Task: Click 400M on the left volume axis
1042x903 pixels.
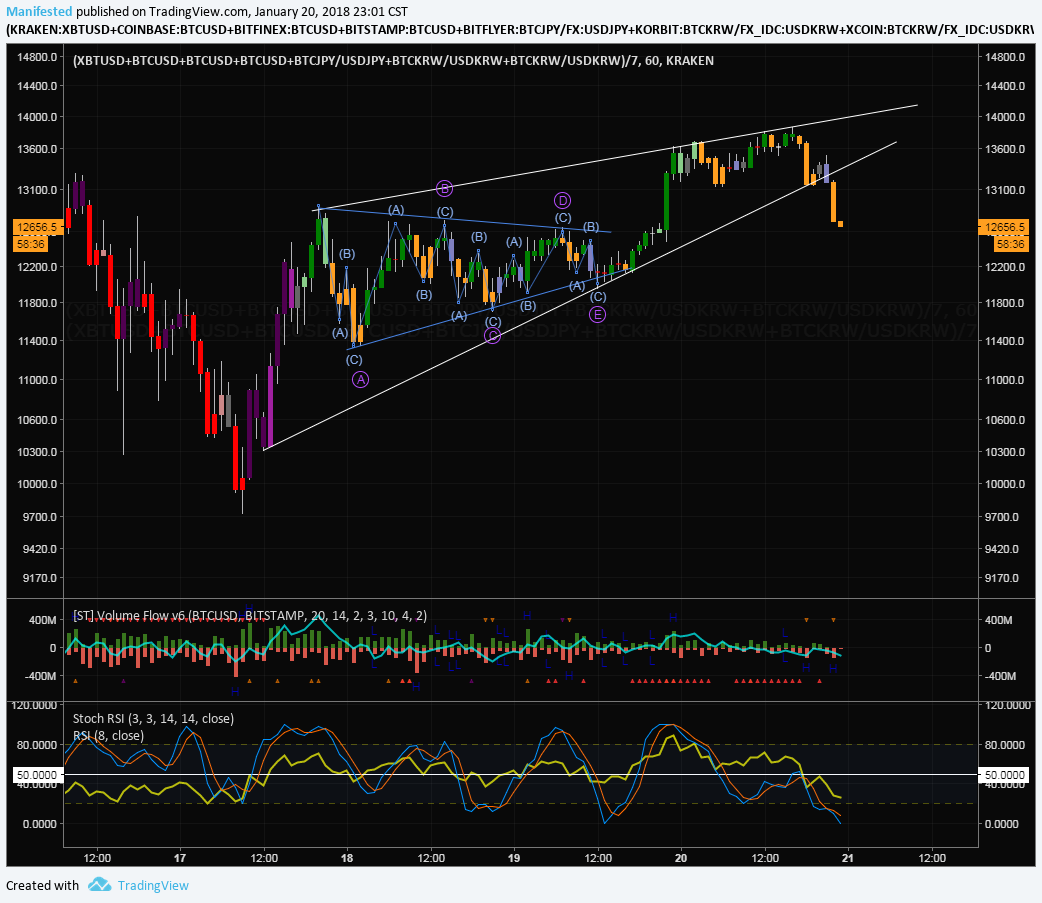Action: tap(43, 620)
